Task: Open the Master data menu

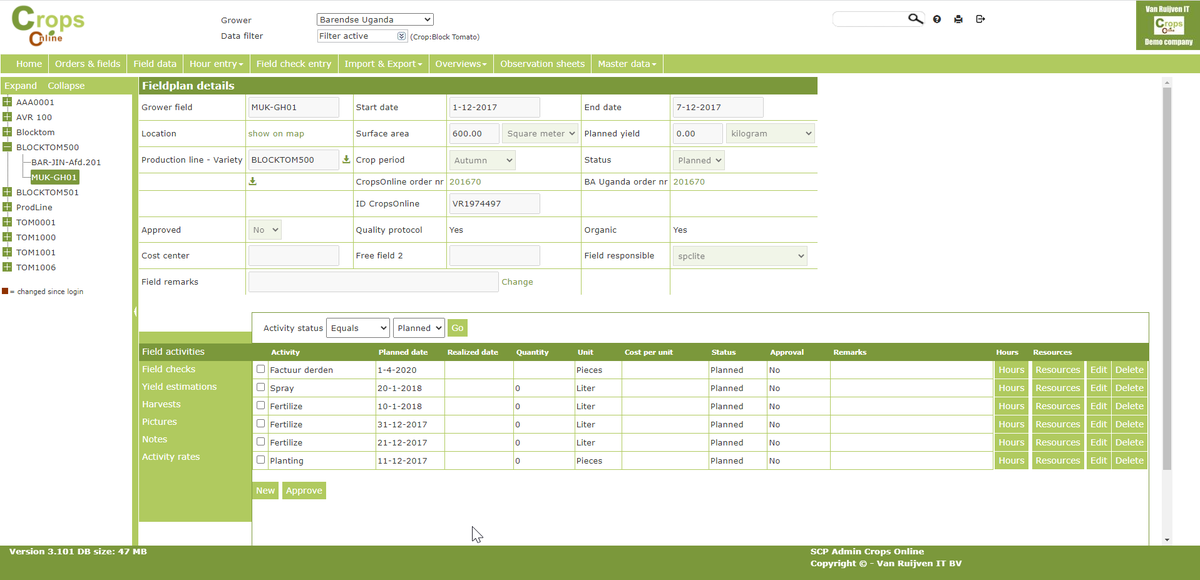Action: 627,64
